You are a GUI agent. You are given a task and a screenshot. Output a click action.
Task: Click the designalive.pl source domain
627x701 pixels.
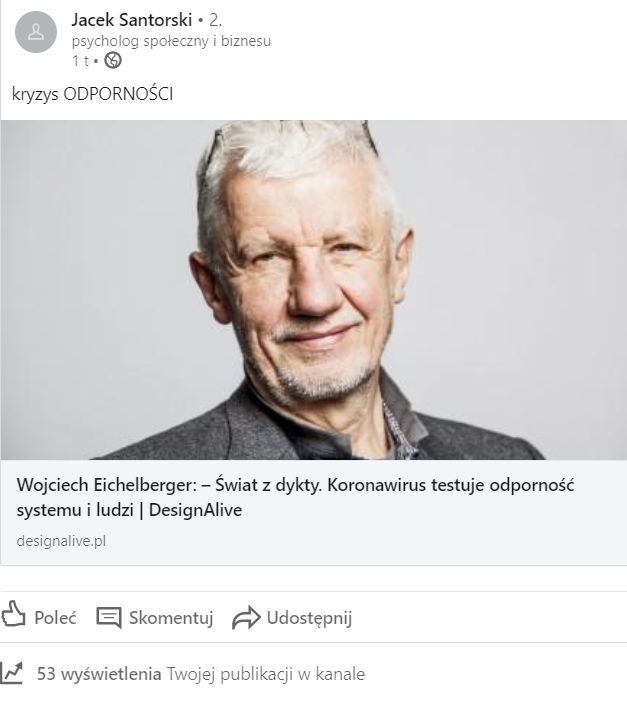click(61, 541)
